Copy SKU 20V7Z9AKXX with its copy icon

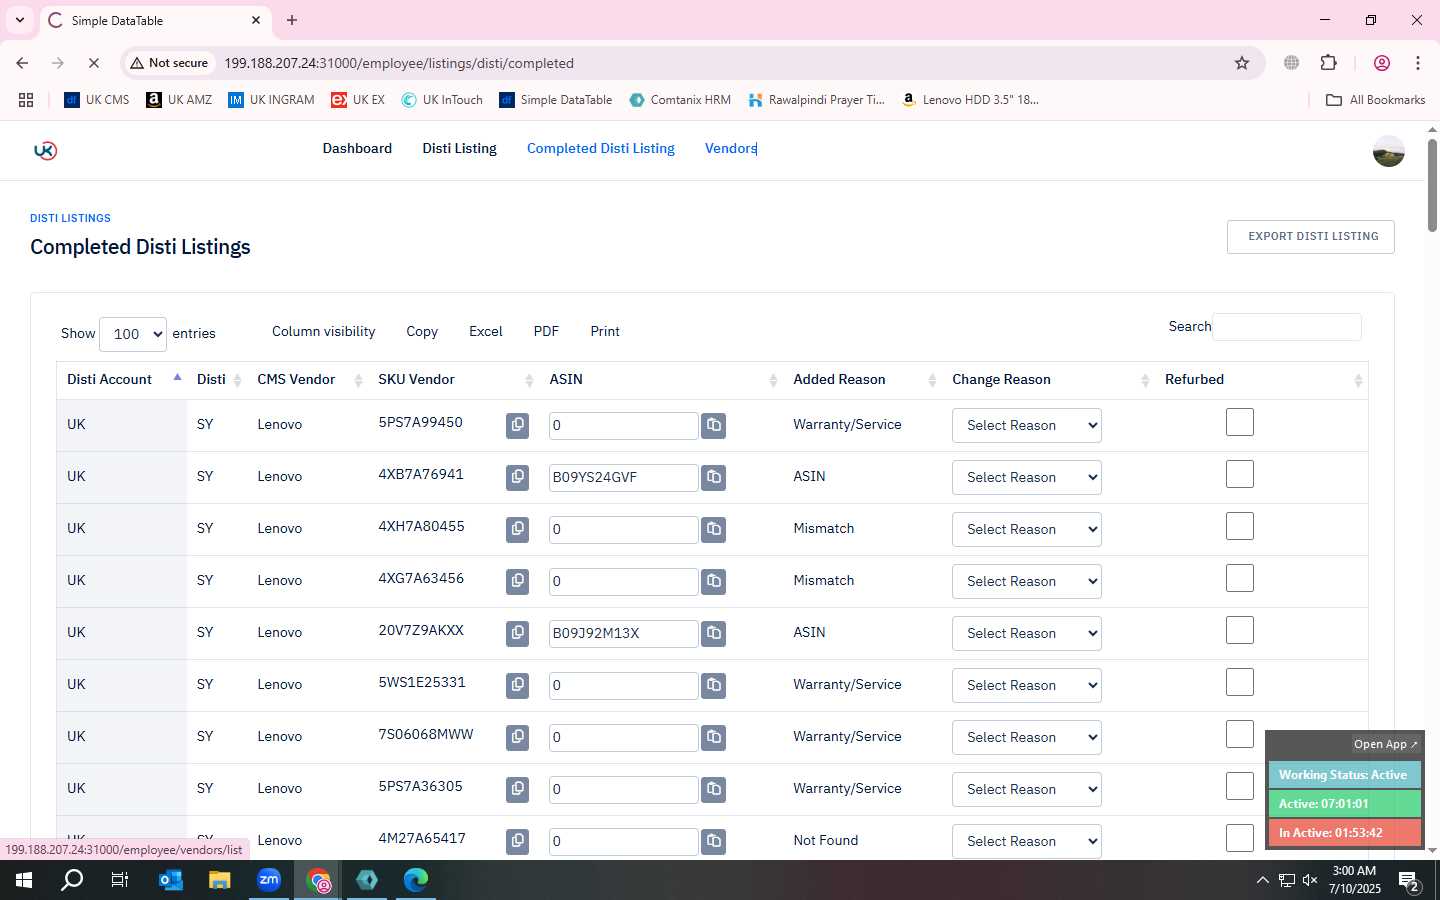click(x=517, y=633)
